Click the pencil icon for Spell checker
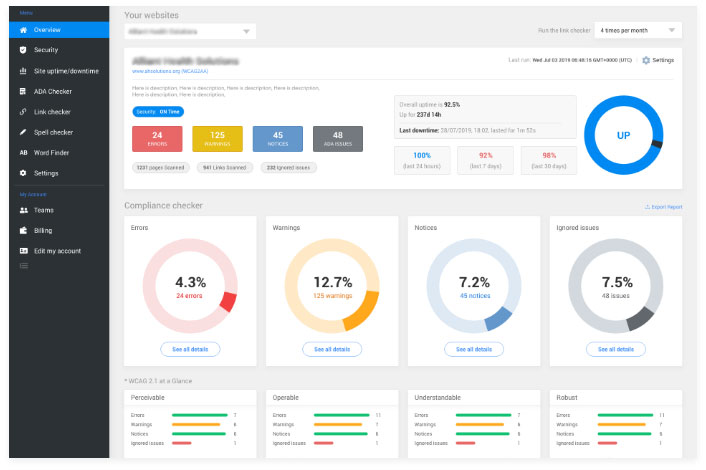 (x=23, y=132)
